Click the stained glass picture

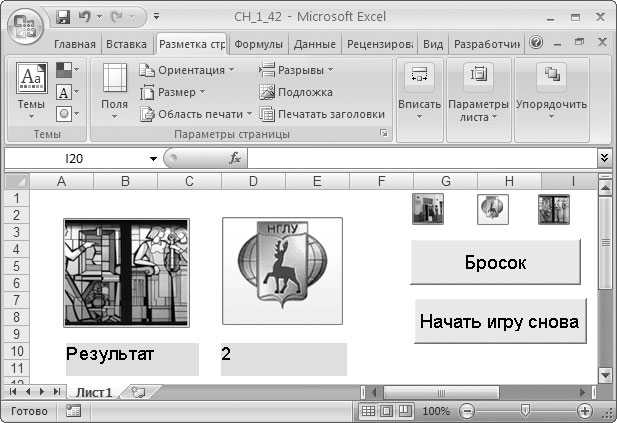(126, 273)
